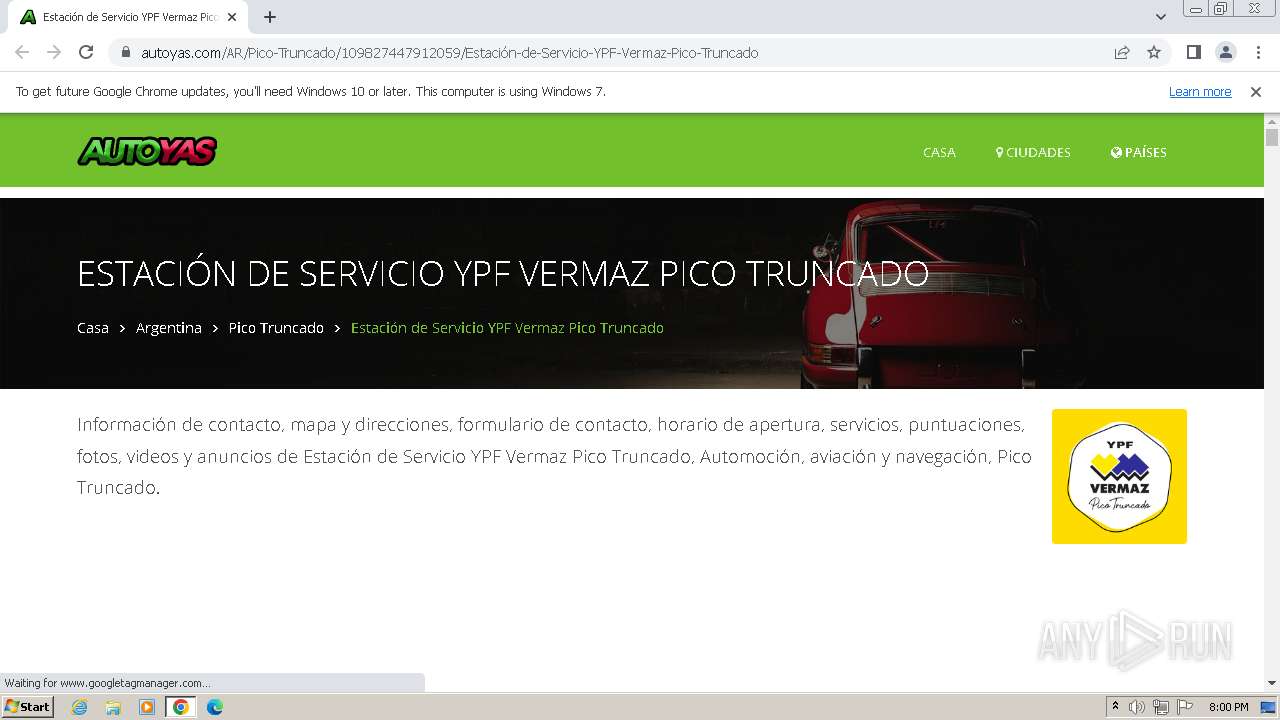The image size is (1280, 720).
Task: Open File Explorer from taskbar
Action: (x=113, y=707)
